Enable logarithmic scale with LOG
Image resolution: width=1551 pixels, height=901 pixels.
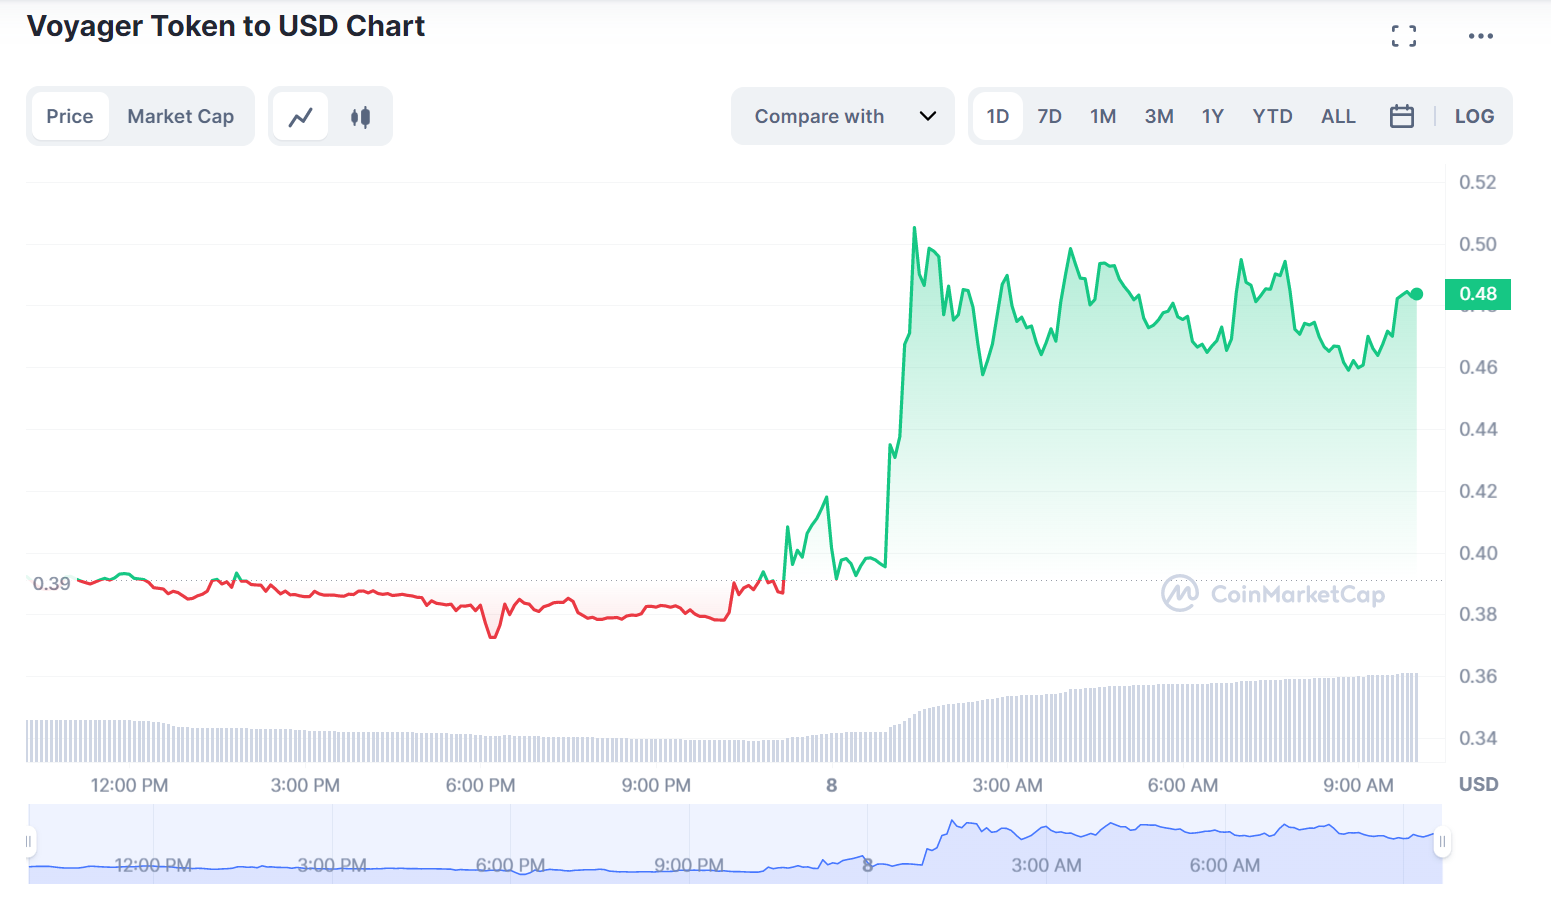coord(1475,116)
